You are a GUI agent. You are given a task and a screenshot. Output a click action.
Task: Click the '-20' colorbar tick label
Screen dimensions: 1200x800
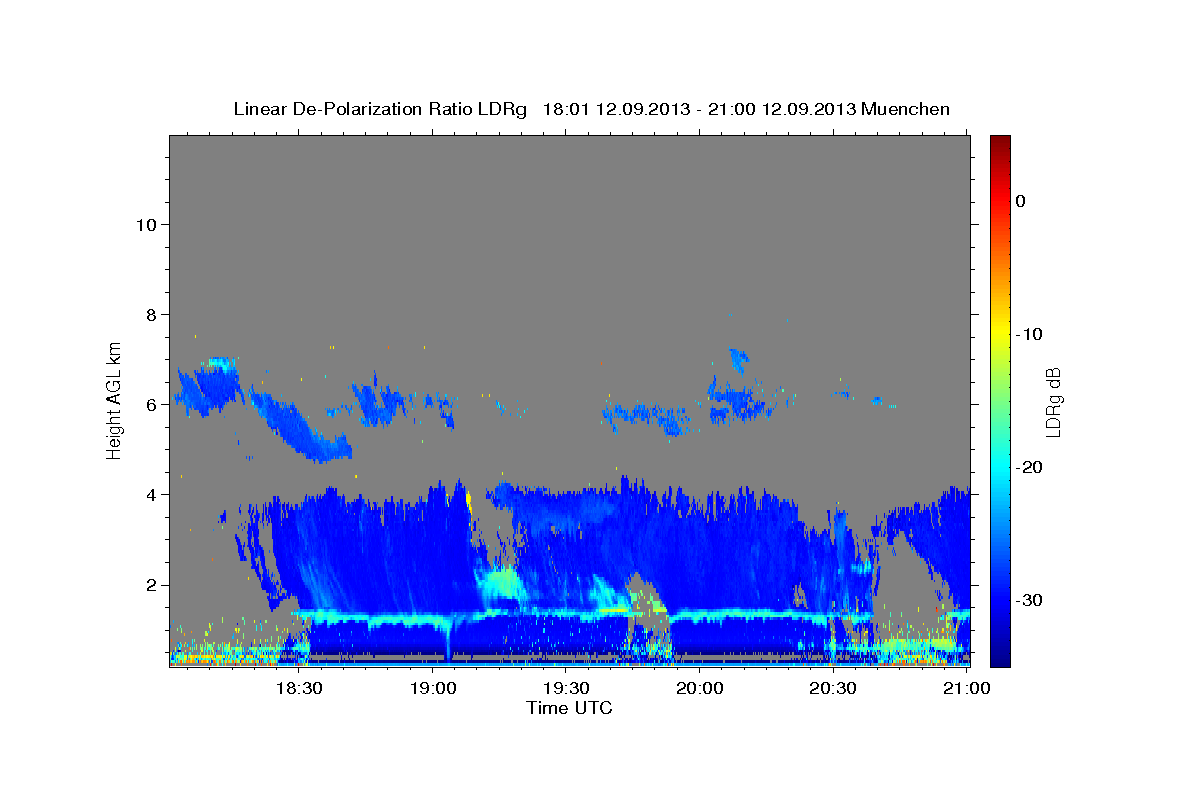(1030, 467)
